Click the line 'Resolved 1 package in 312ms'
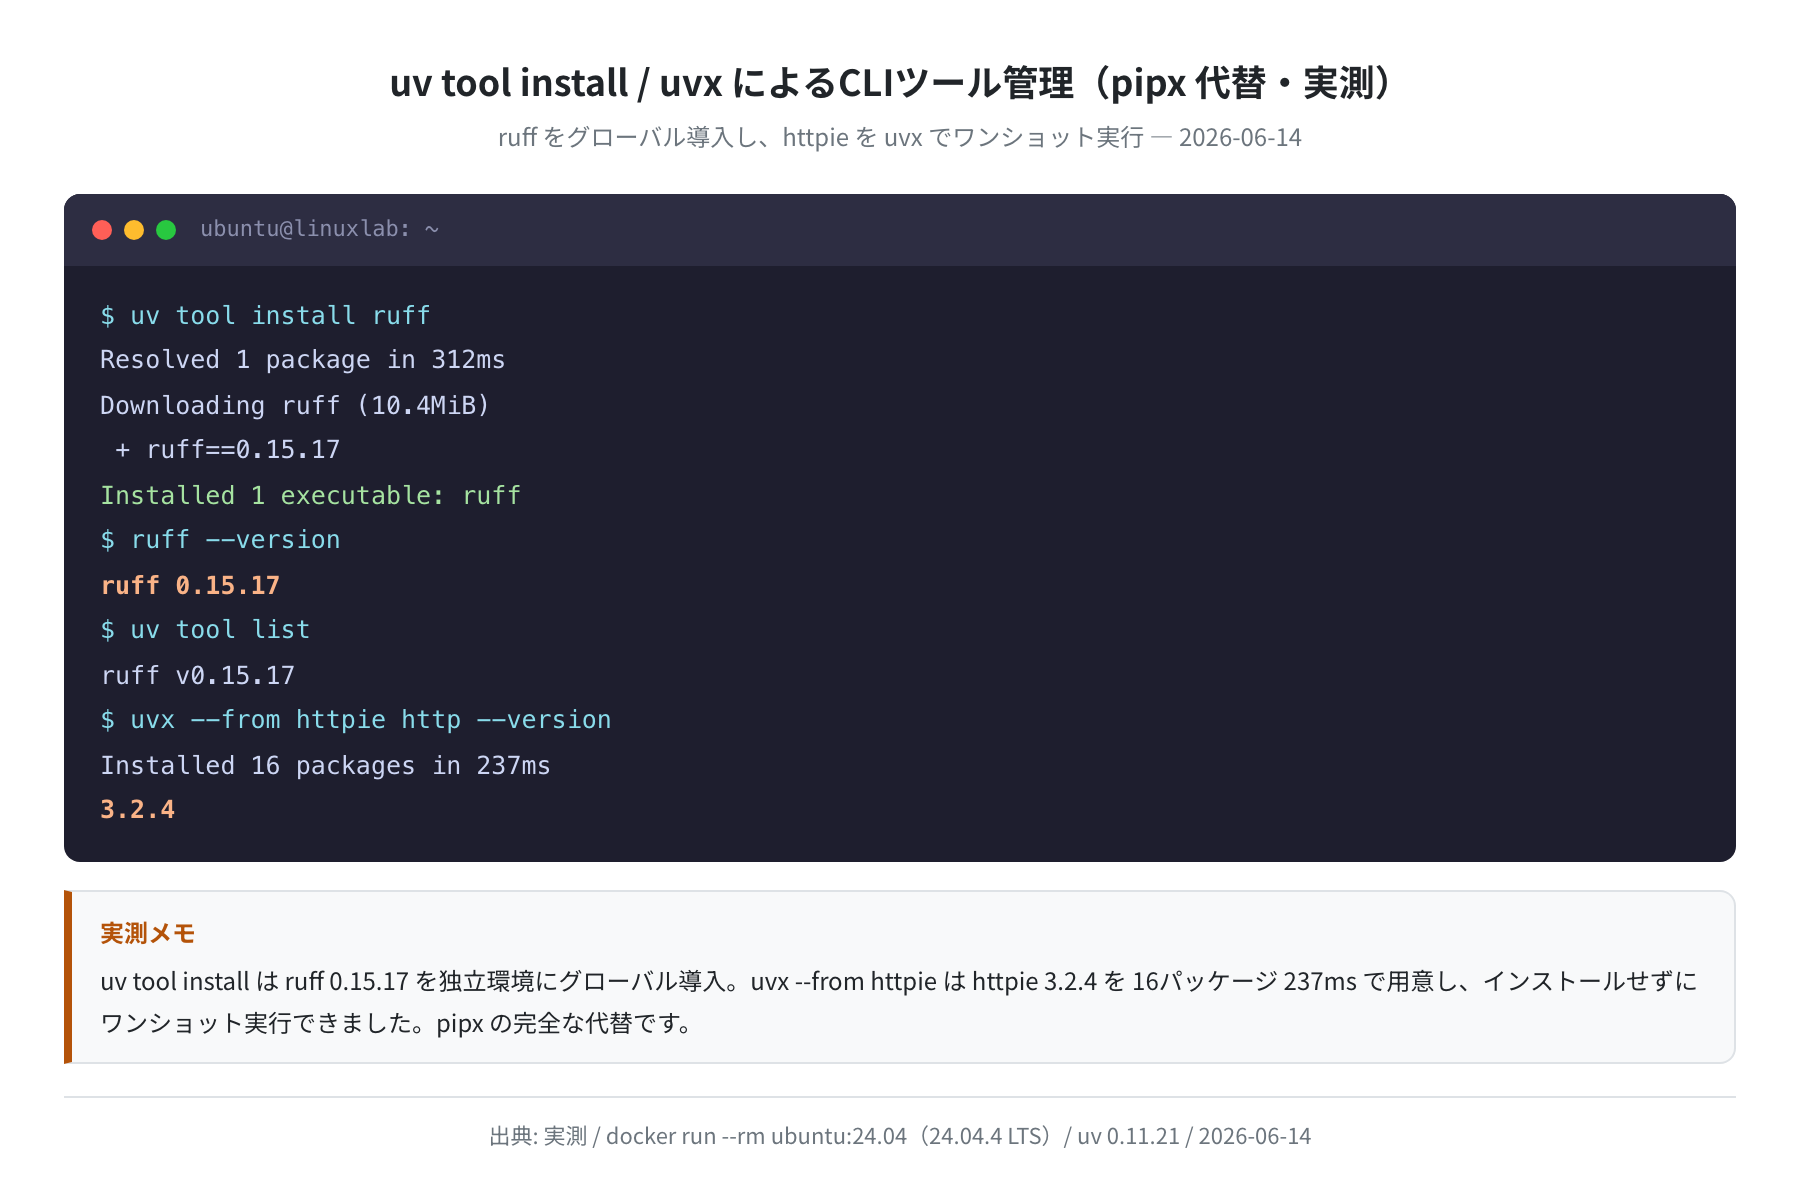1800x1192 pixels. (x=302, y=360)
